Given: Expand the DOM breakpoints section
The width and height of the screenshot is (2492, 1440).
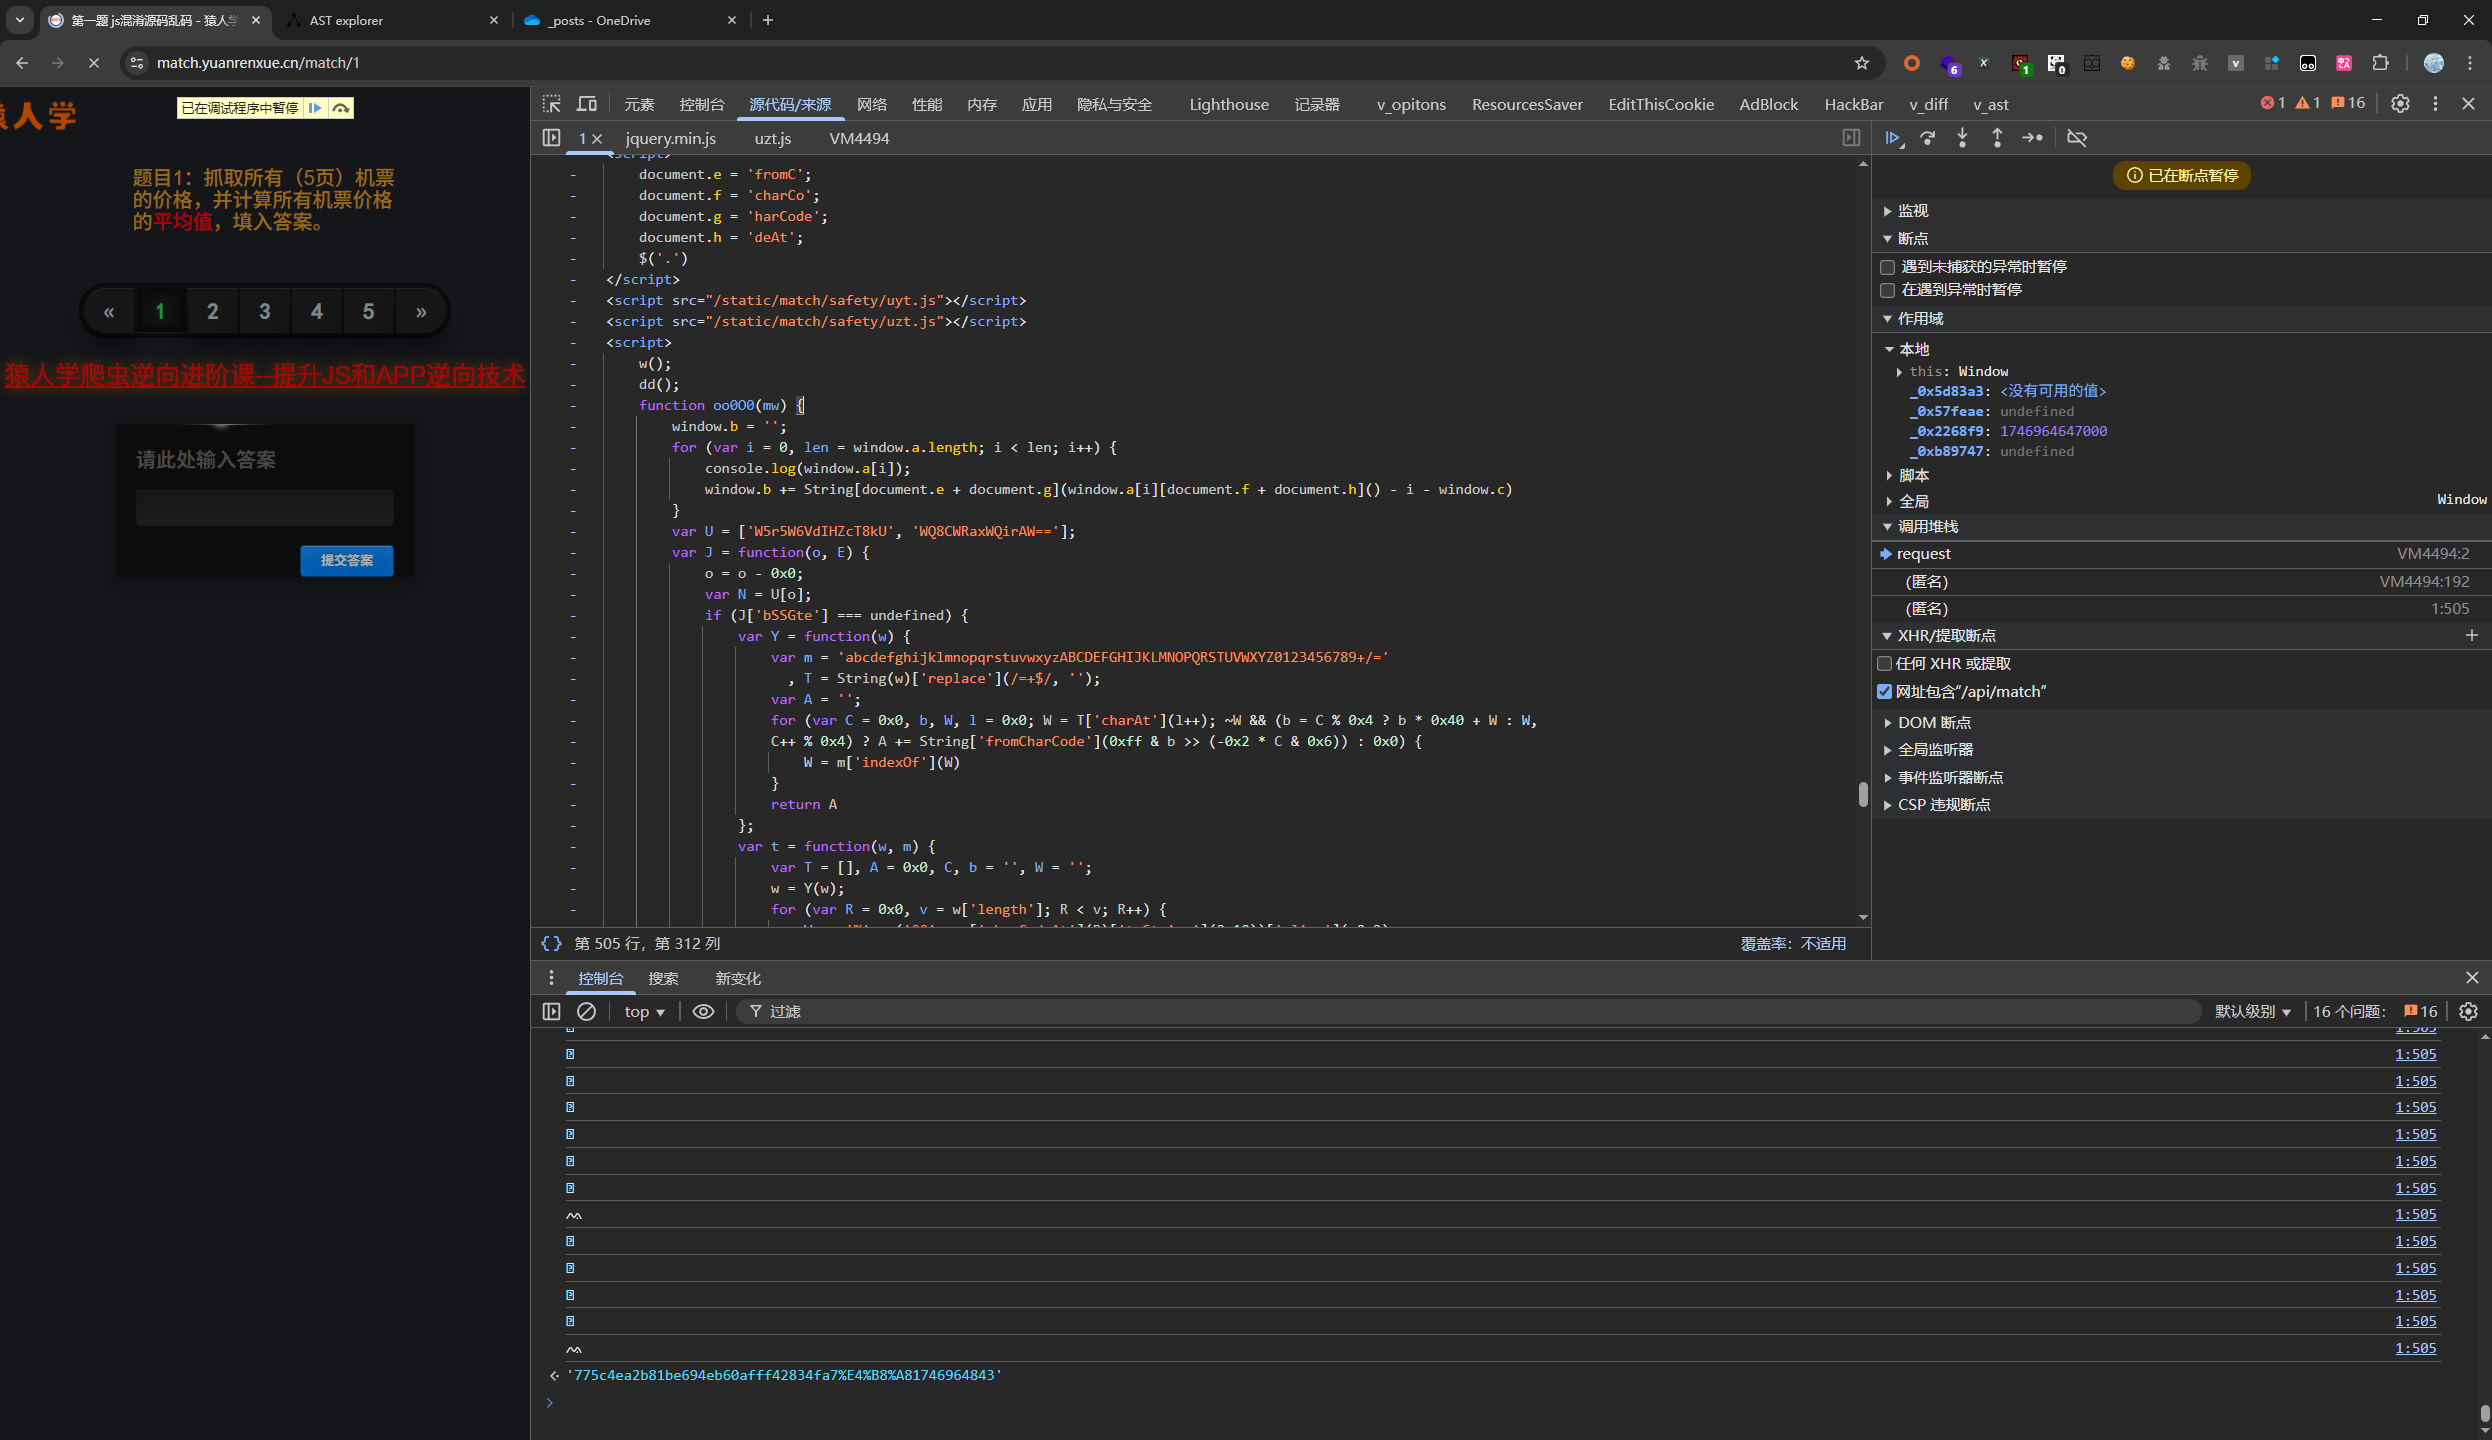Looking at the screenshot, I should (1933, 722).
